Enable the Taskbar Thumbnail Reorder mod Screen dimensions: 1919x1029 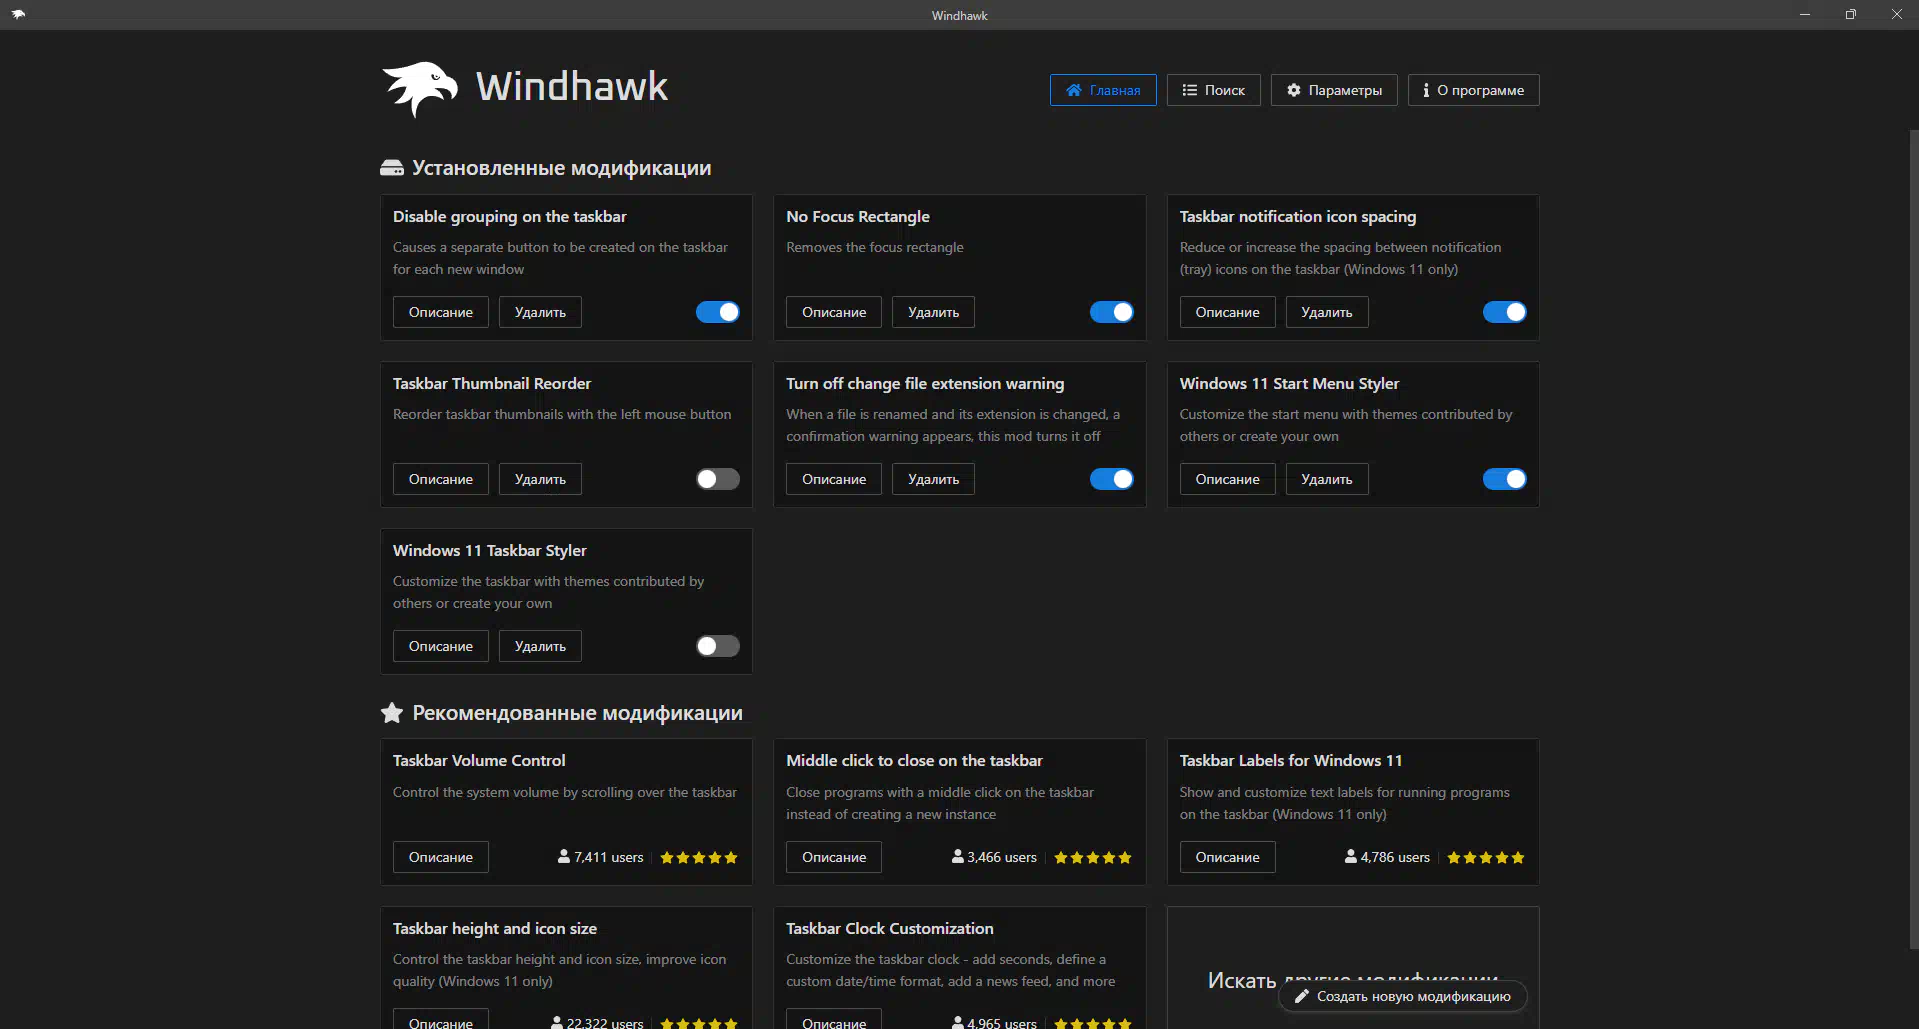click(718, 479)
